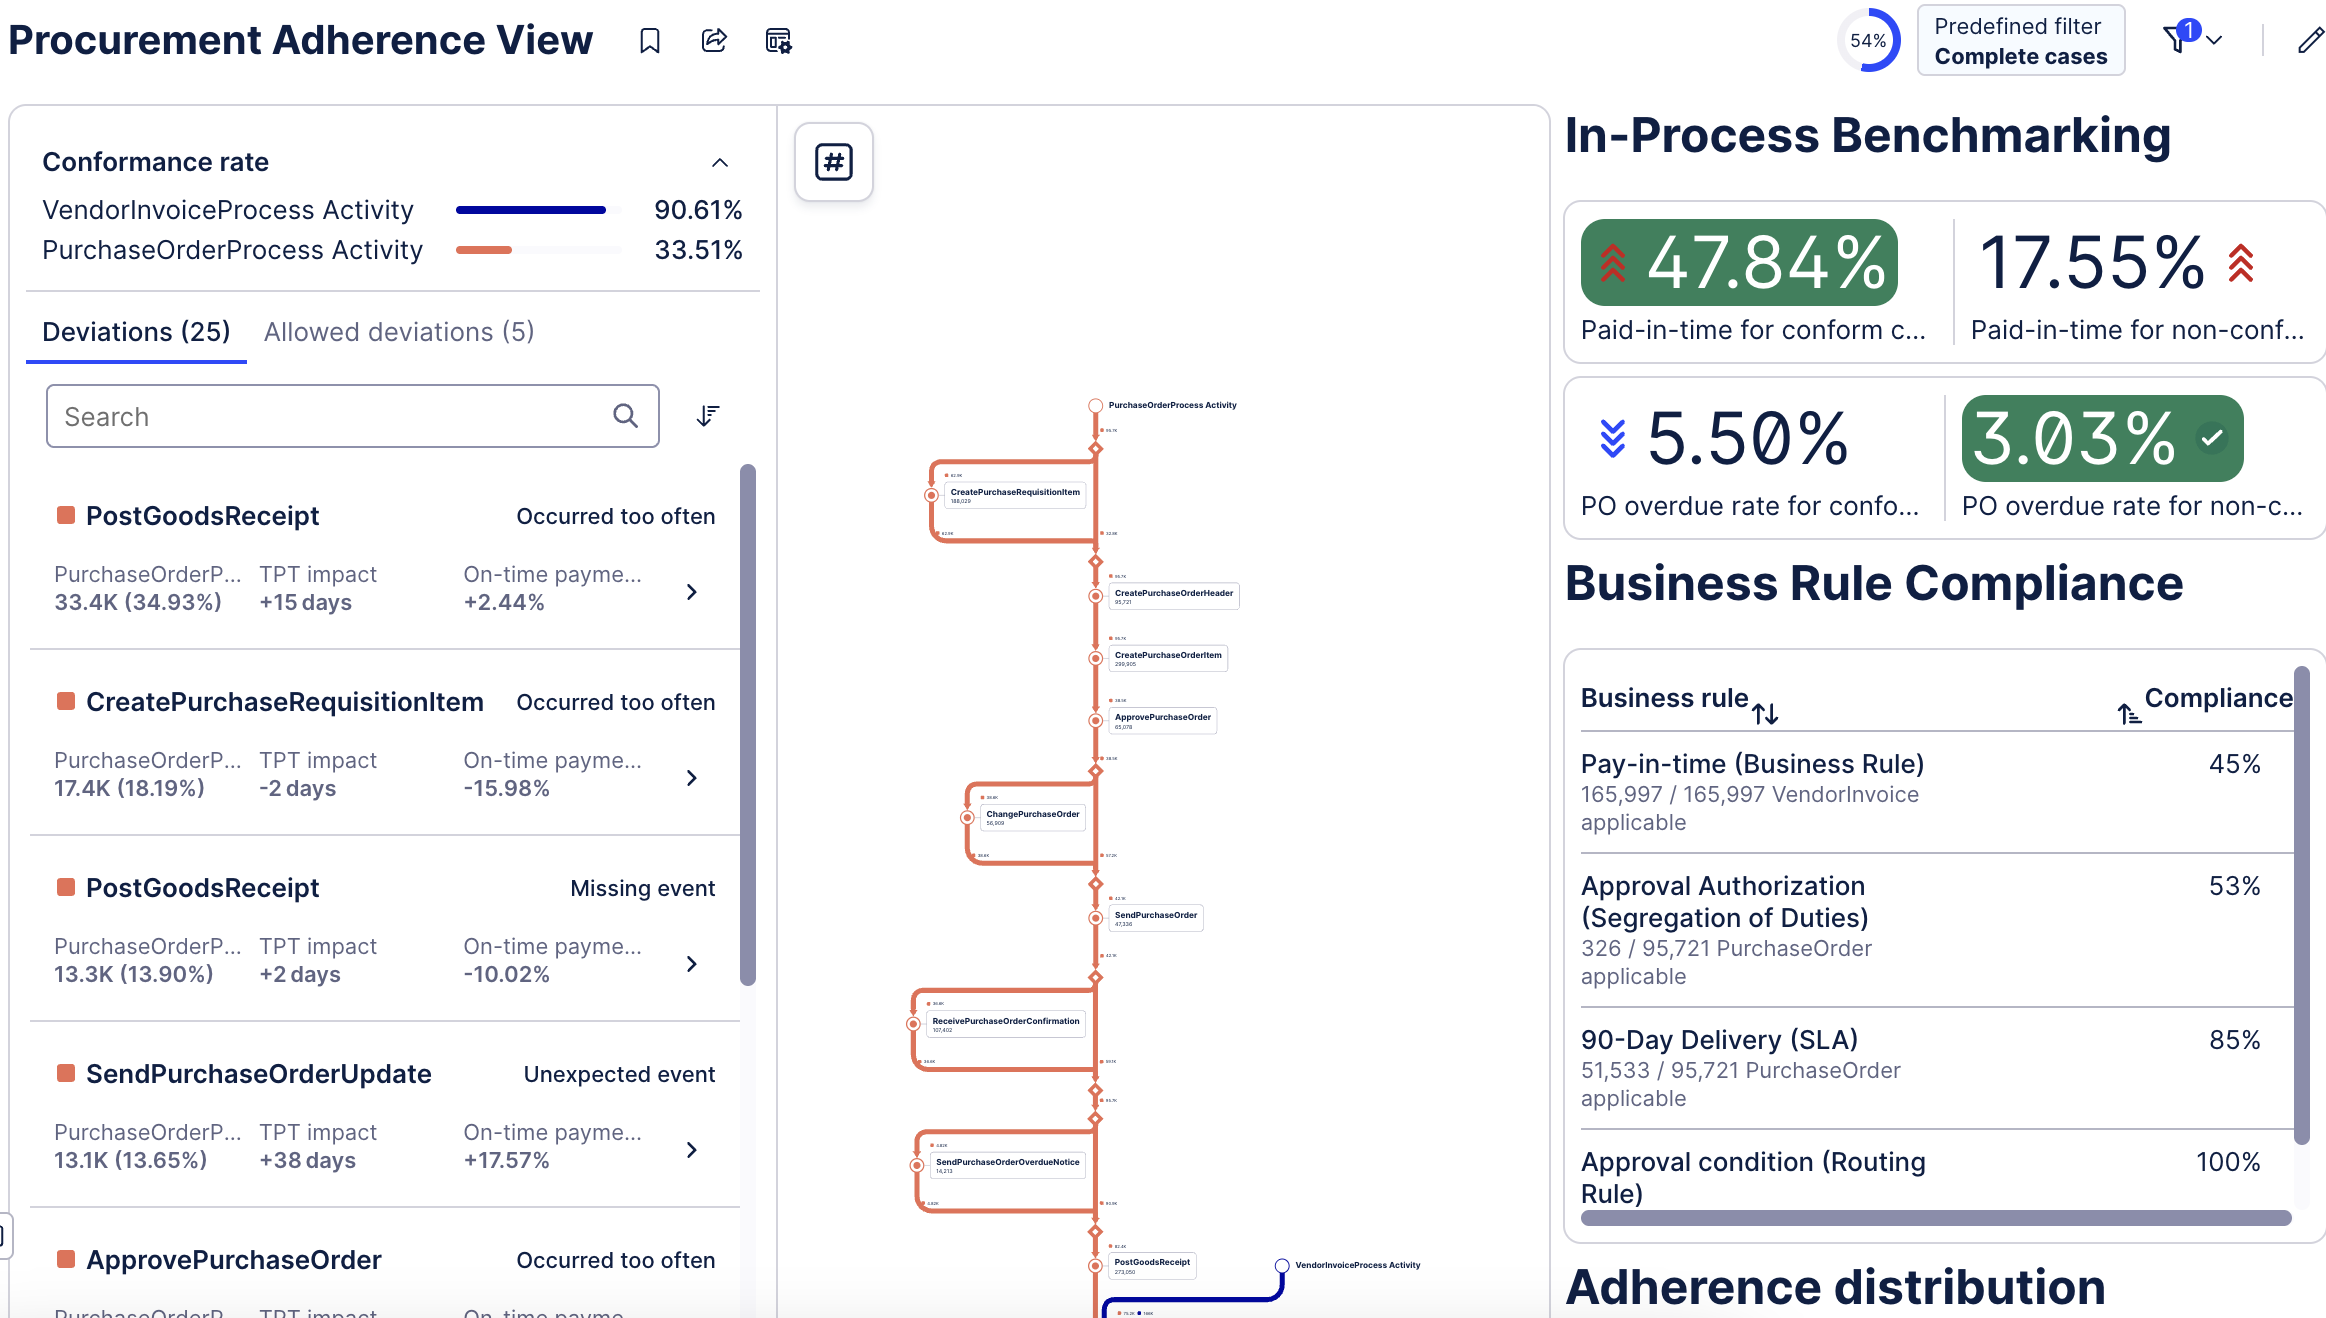Sort by Business rule column
The image size is (2326, 1318).
click(x=1765, y=713)
